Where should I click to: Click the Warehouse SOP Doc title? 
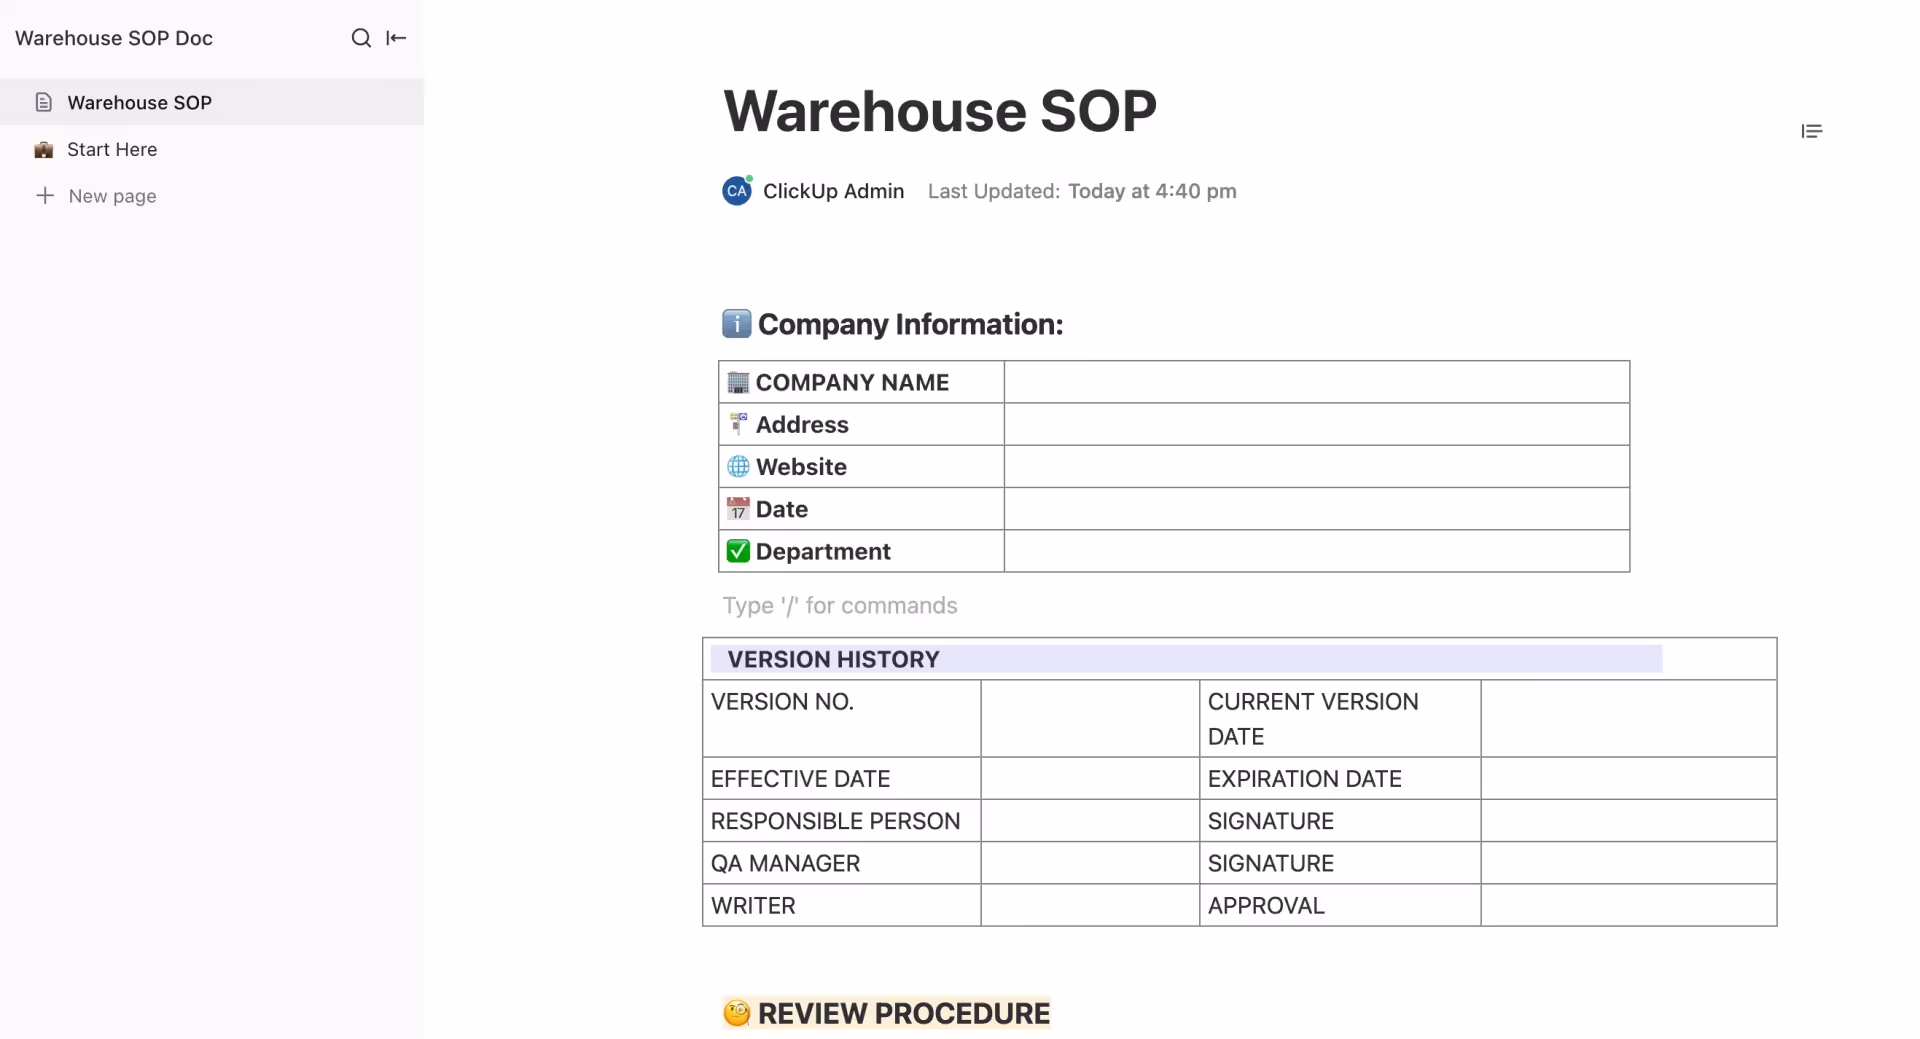pos(113,38)
